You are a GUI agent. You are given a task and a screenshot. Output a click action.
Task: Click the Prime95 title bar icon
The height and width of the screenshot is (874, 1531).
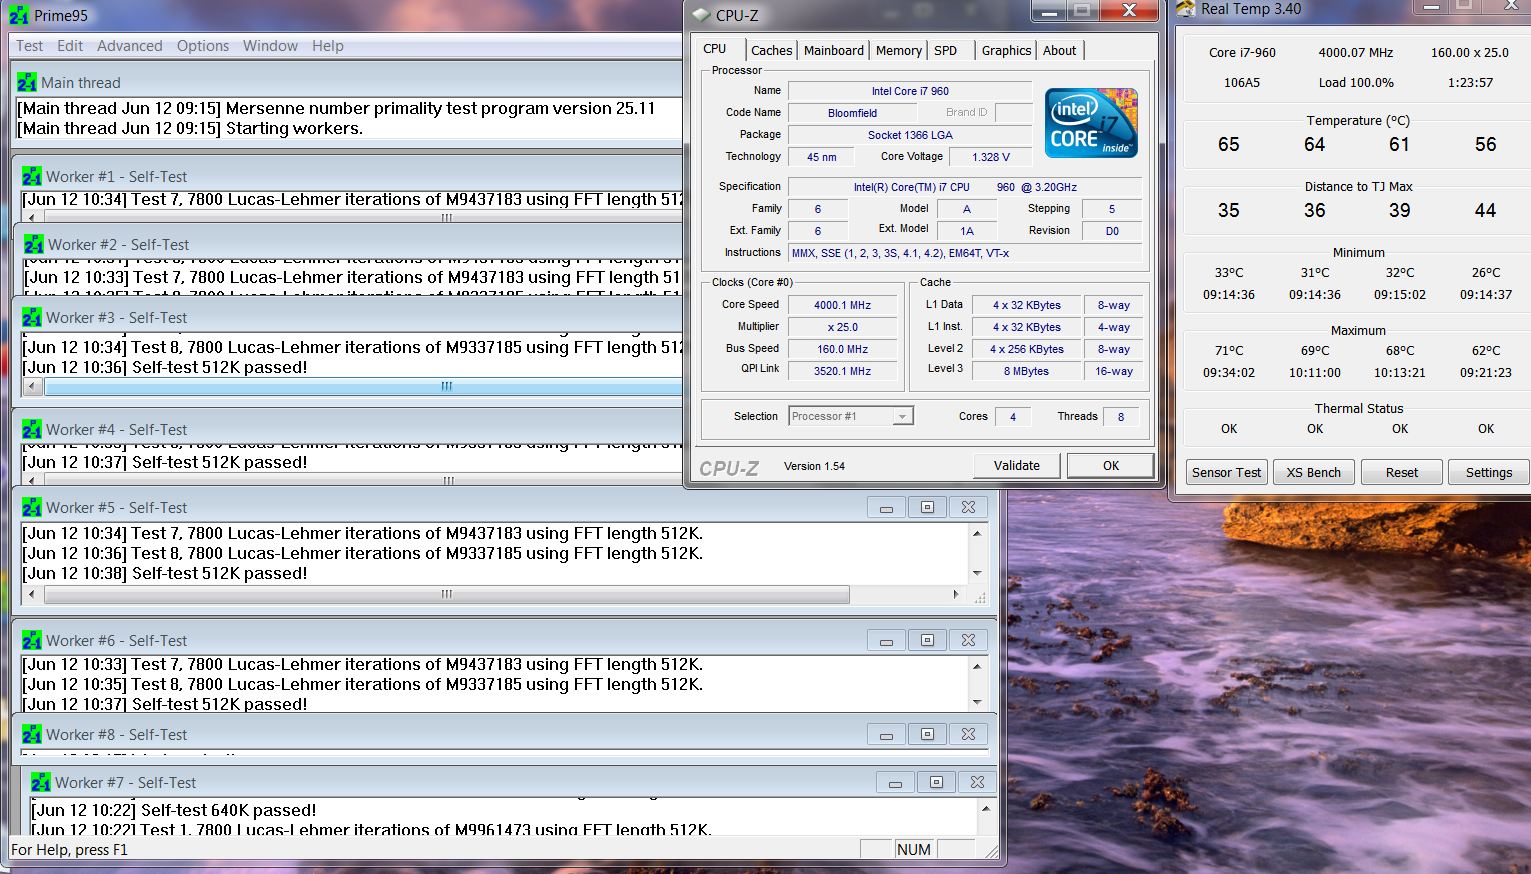18,15
